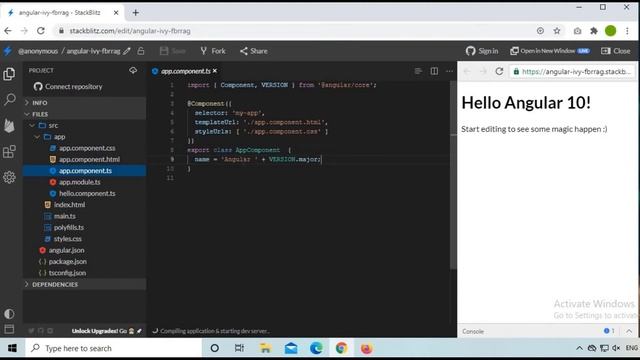Open Firefox from taskbar
The height and width of the screenshot is (360, 640).
point(367,348)
